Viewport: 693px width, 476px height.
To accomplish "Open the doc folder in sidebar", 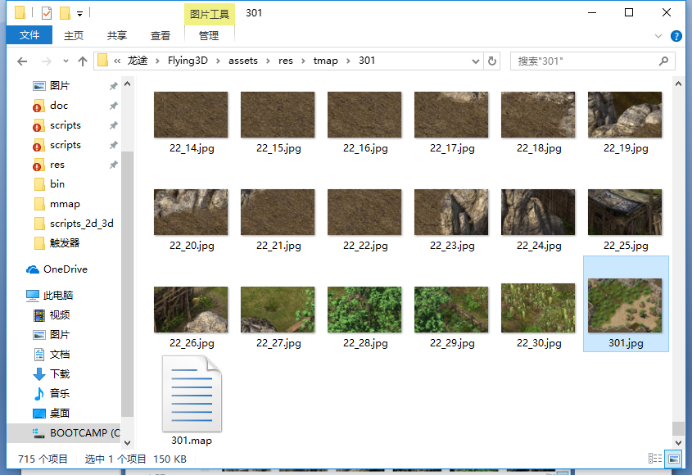I will pos(59,105).
